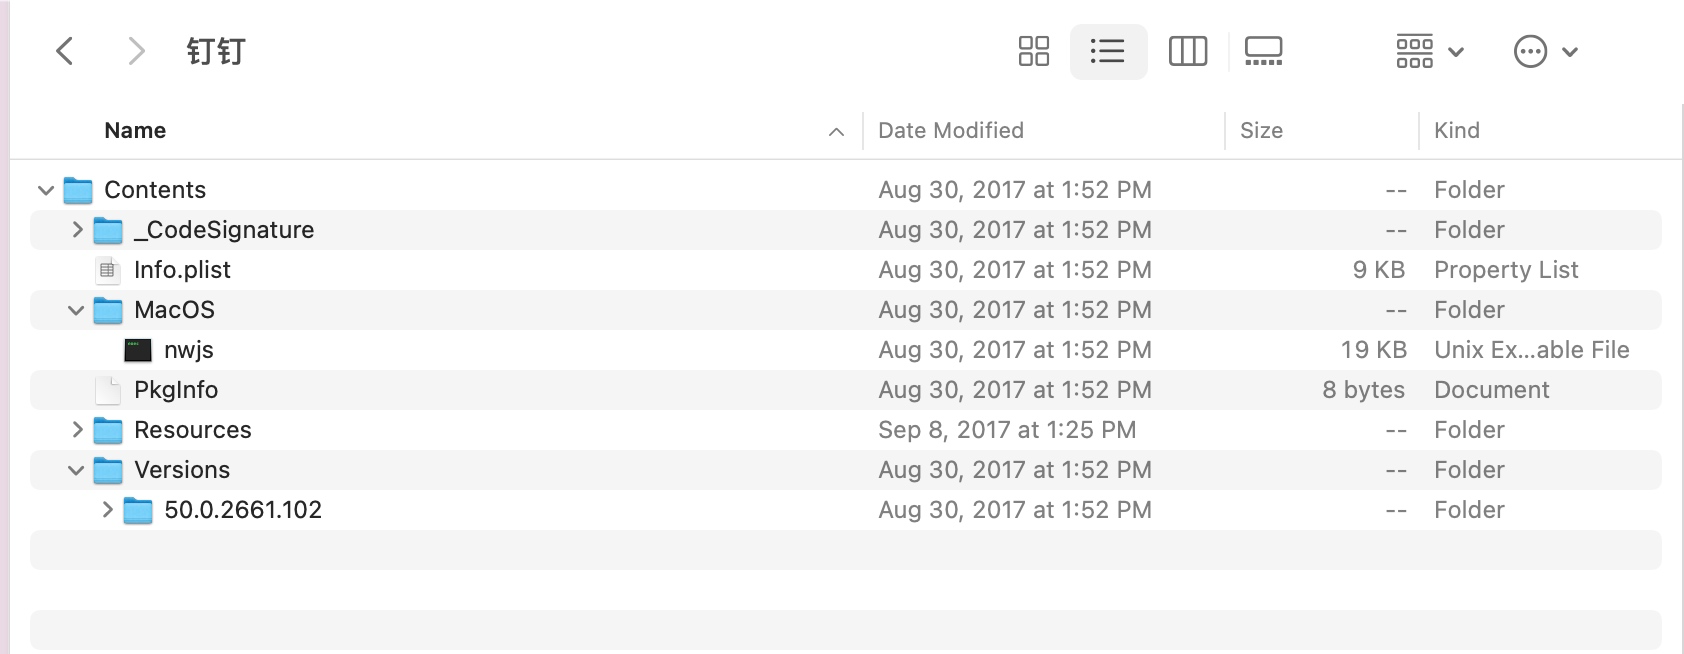Select the Info.plist file icon

107,270
